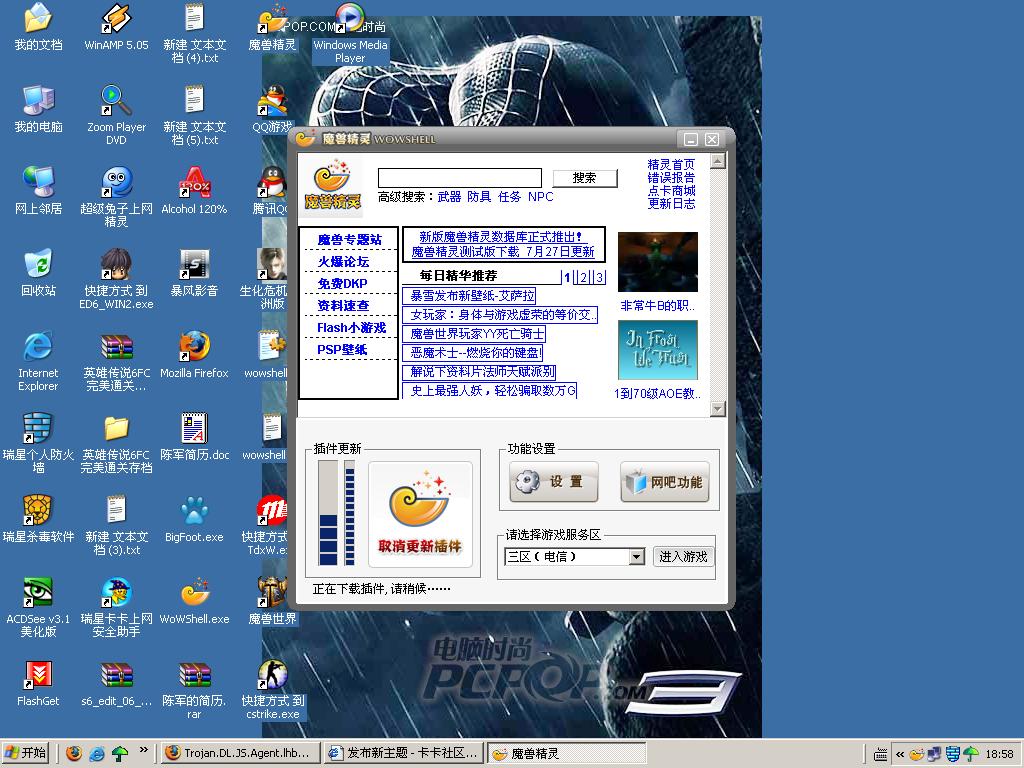Select 火爆论坛 in the left menu

tap(343, 262)
